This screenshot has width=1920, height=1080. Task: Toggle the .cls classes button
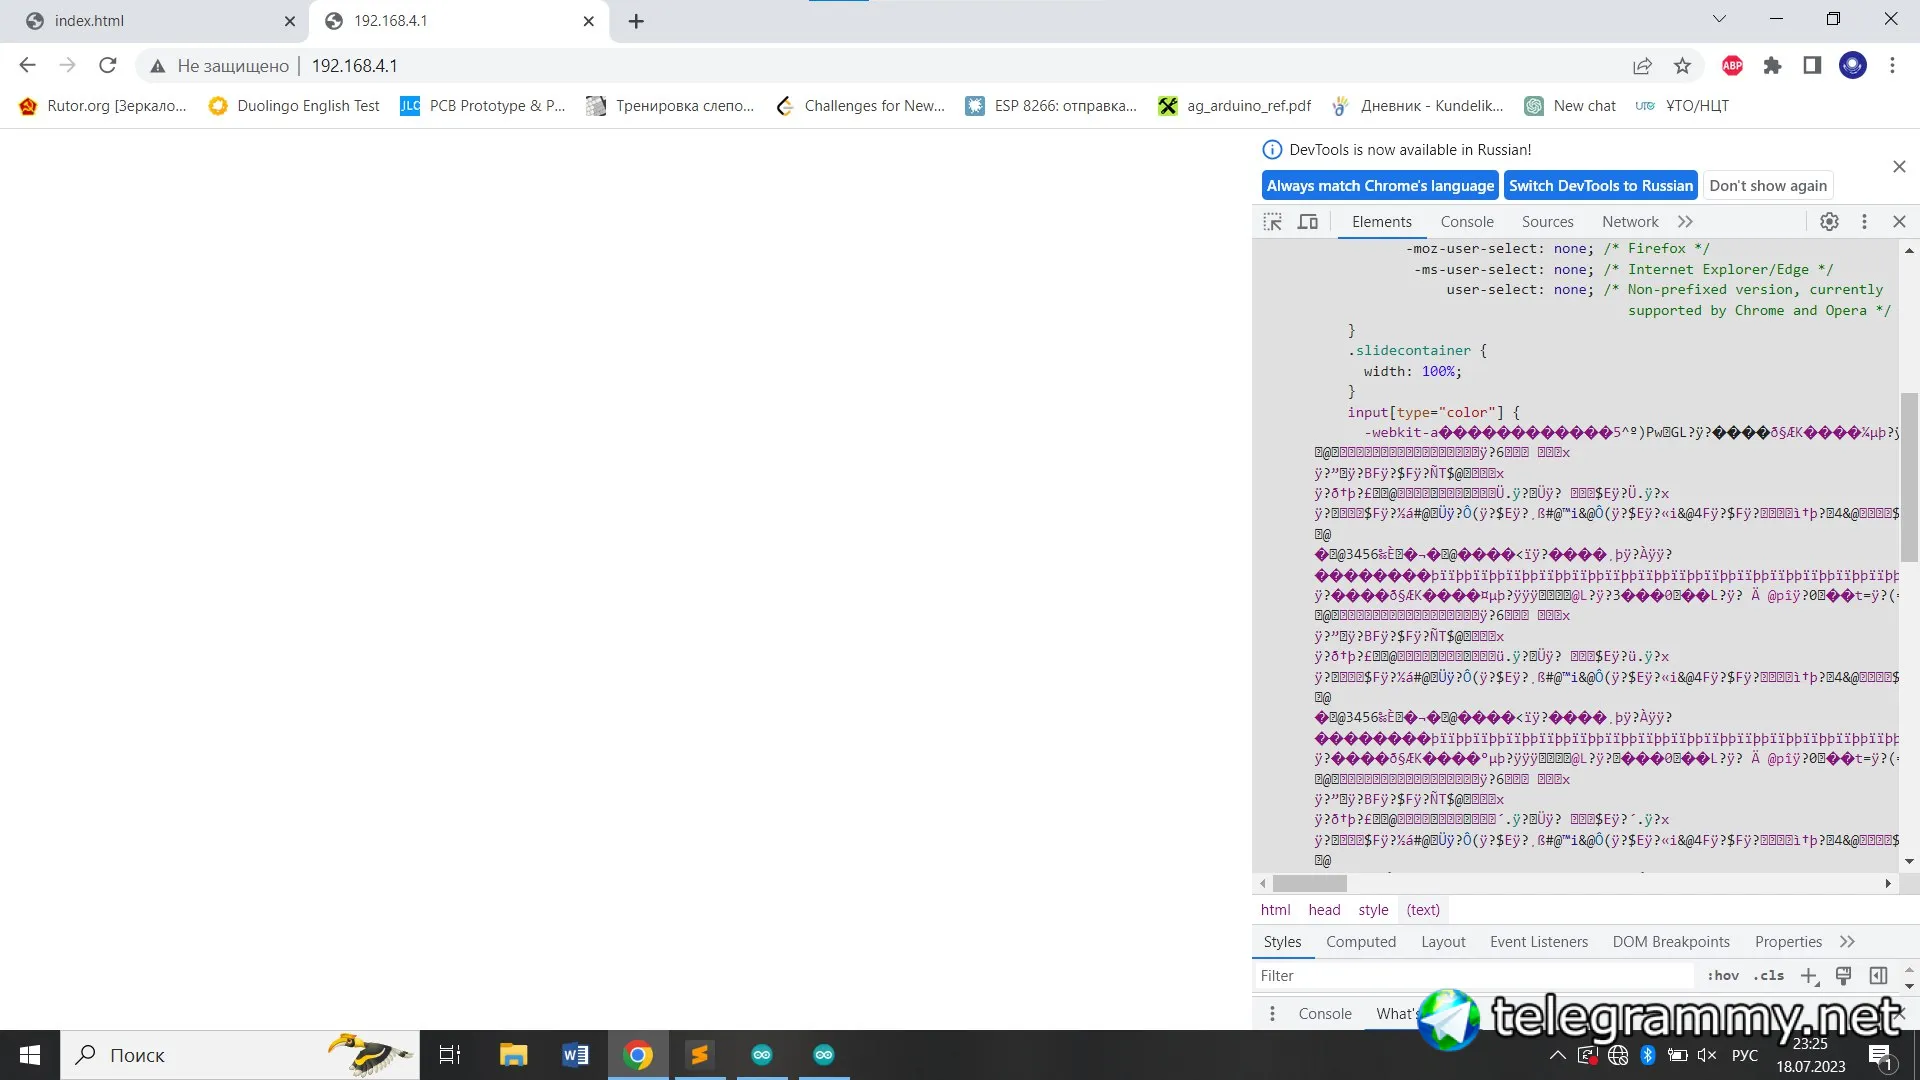click(x=1768, y=975)
